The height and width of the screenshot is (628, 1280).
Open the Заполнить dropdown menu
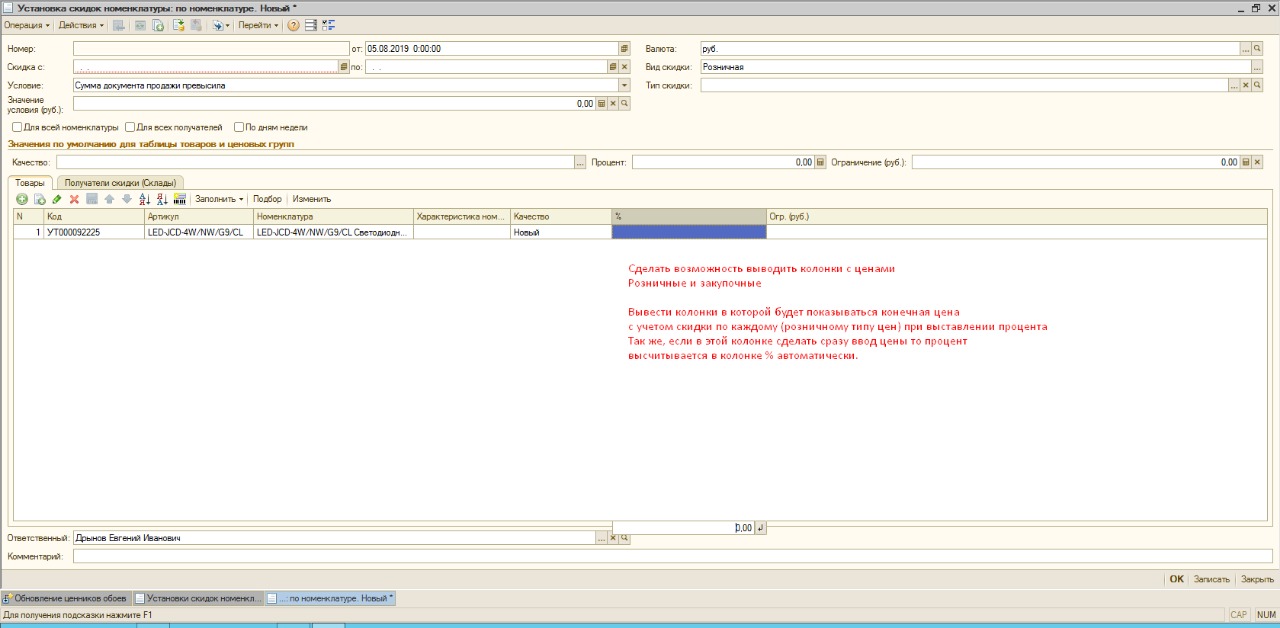pyautogui.click(x=219, y=199)
